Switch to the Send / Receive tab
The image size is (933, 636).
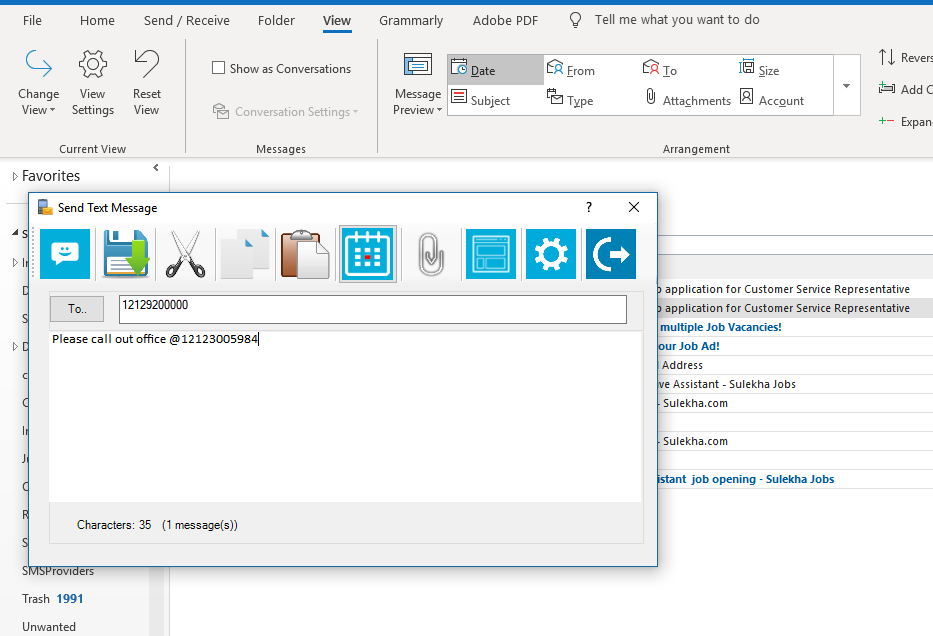[x=187, y=20]
